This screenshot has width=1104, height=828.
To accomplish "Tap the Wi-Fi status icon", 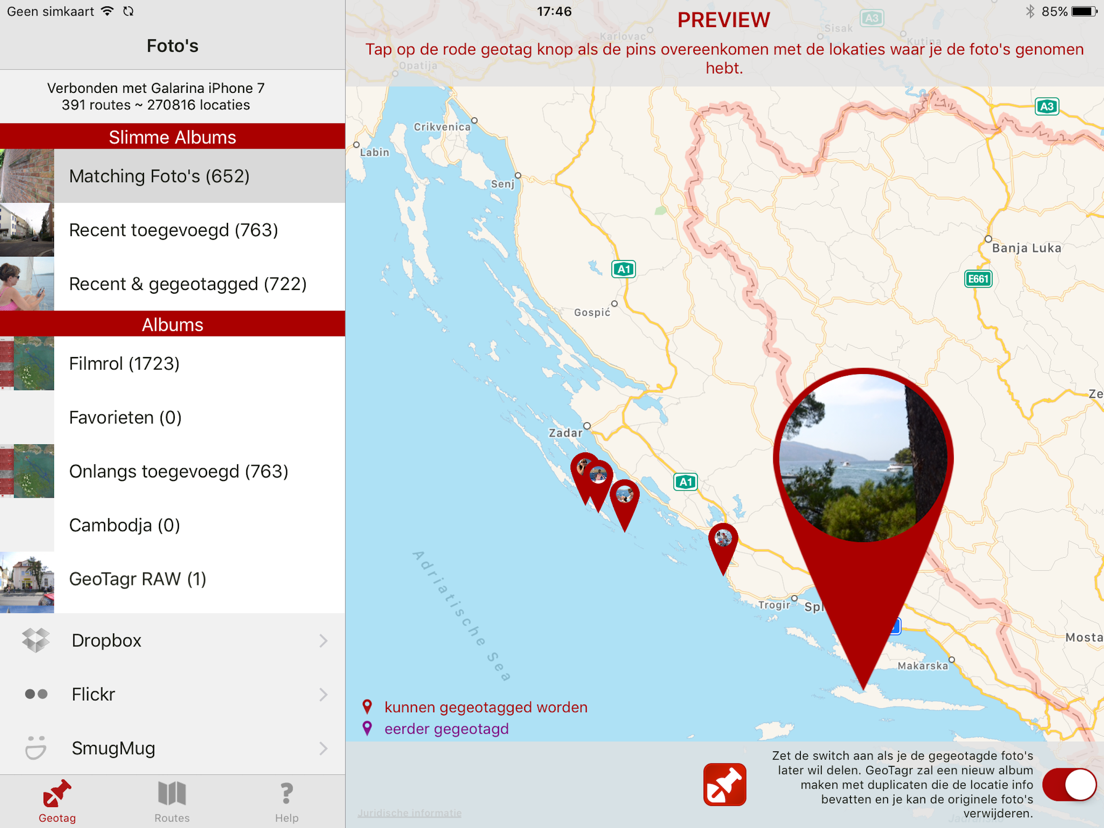I will click(x=107, y=11).
